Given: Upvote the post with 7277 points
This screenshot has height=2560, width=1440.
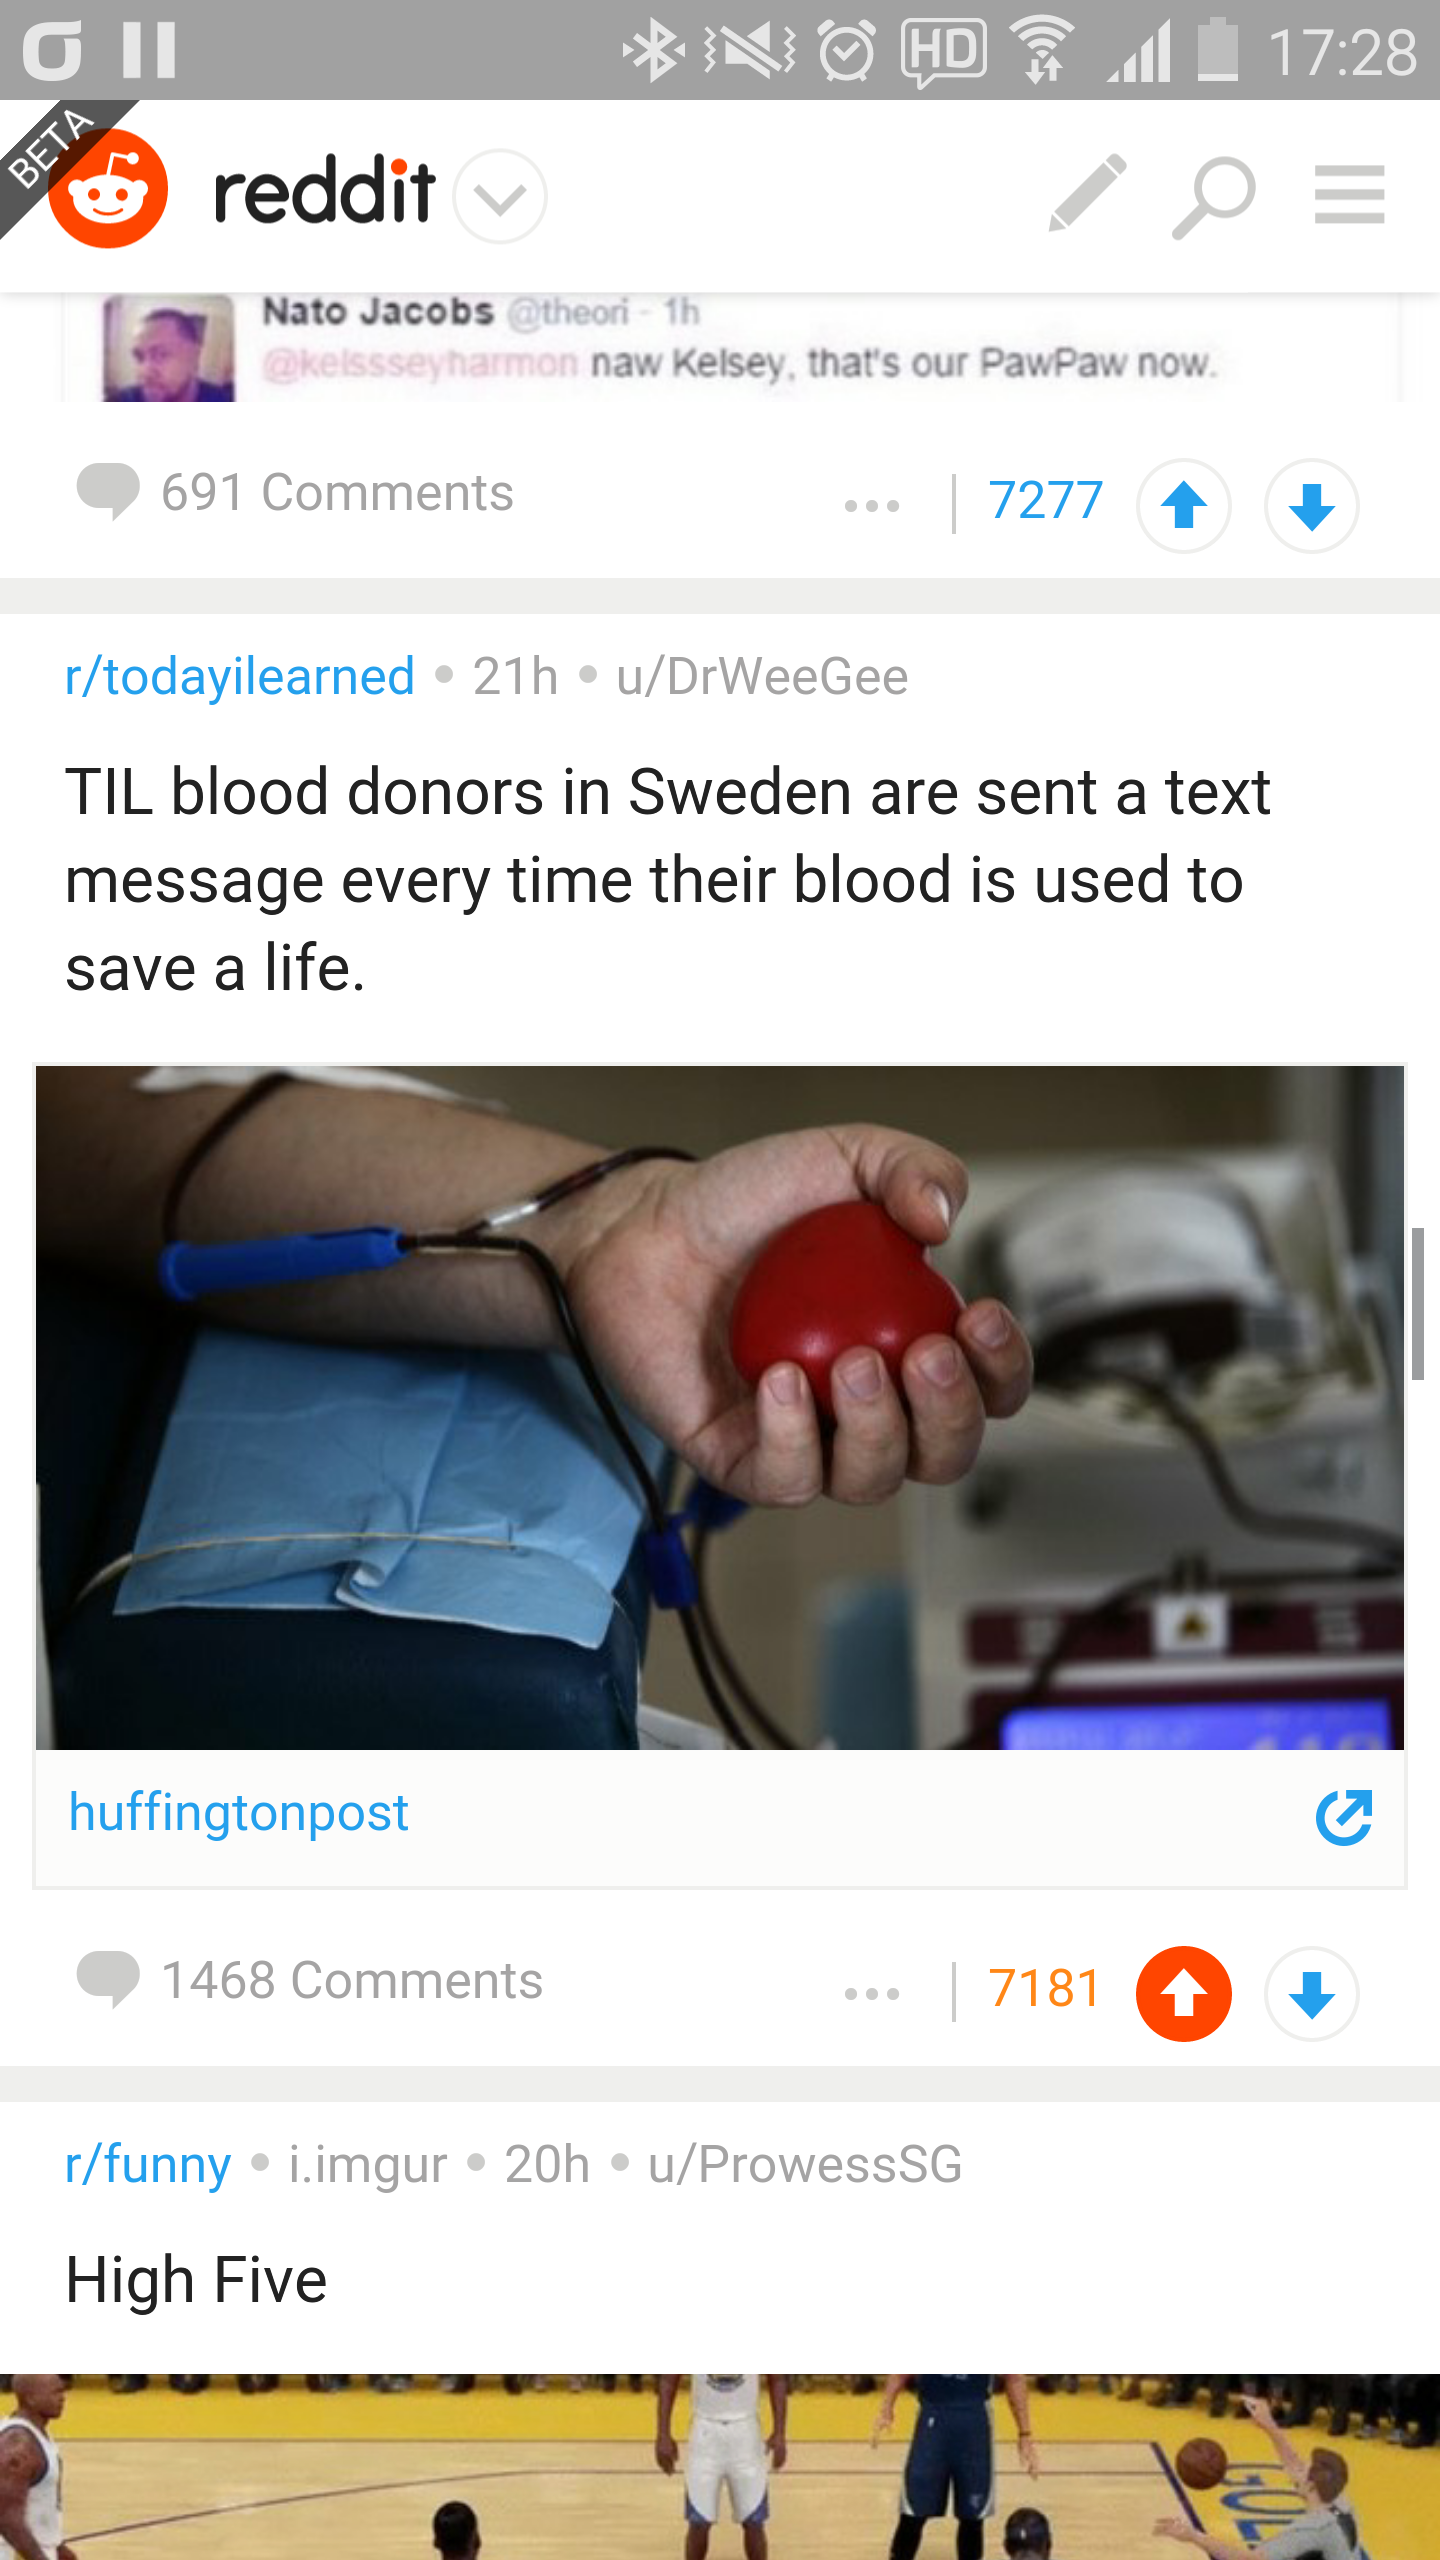Looking at the screenshot, I should (x=1184, y=505).
